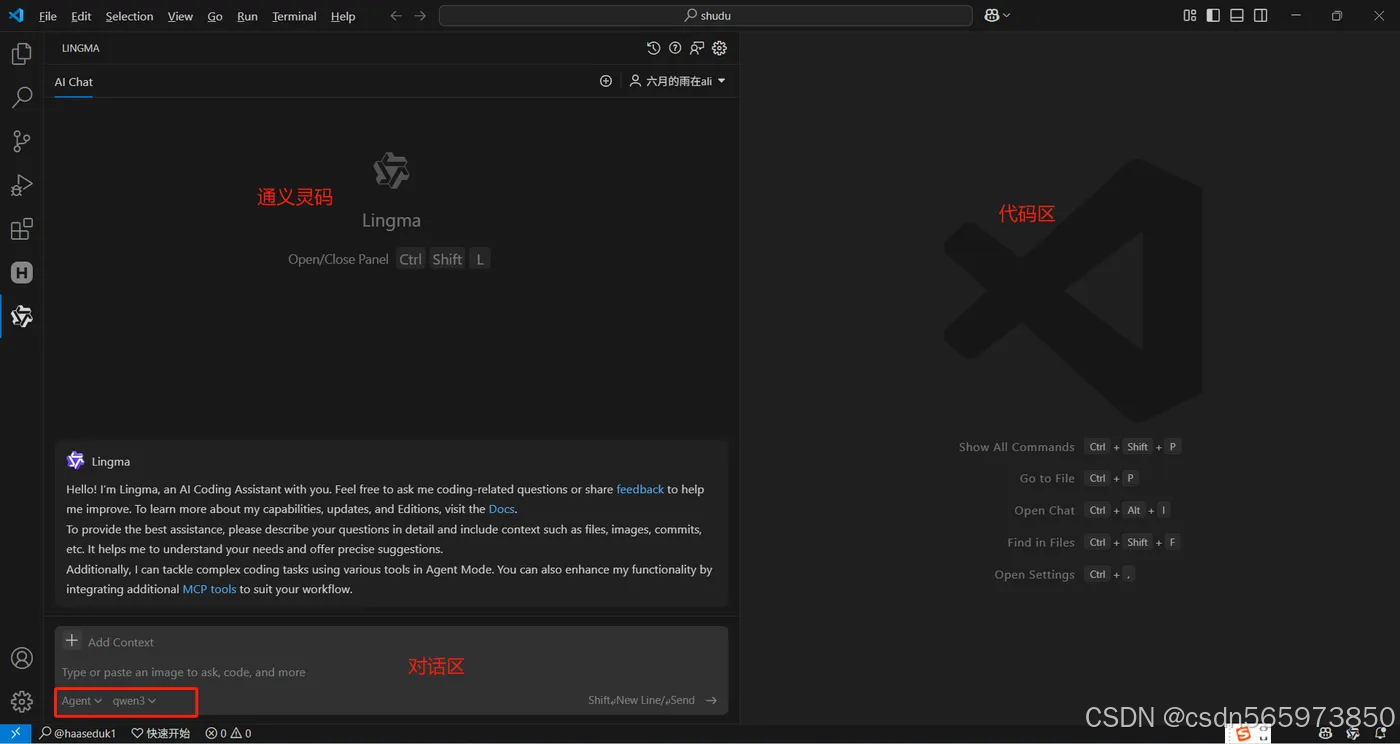Open the Terminal menu

click(x=294, y=16)
